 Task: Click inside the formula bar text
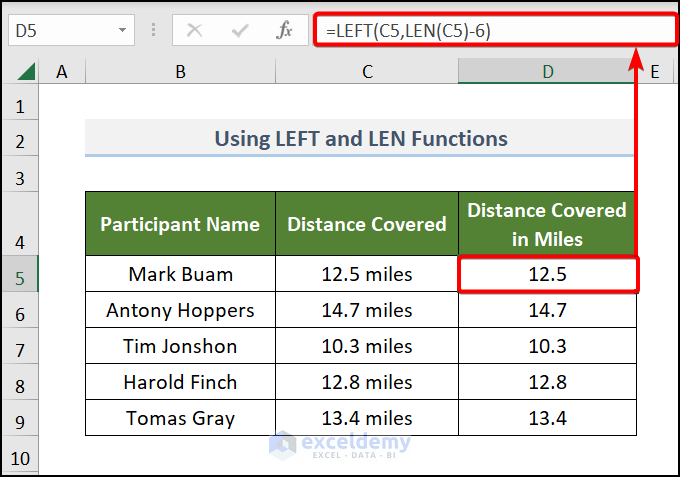coord(495,30)
